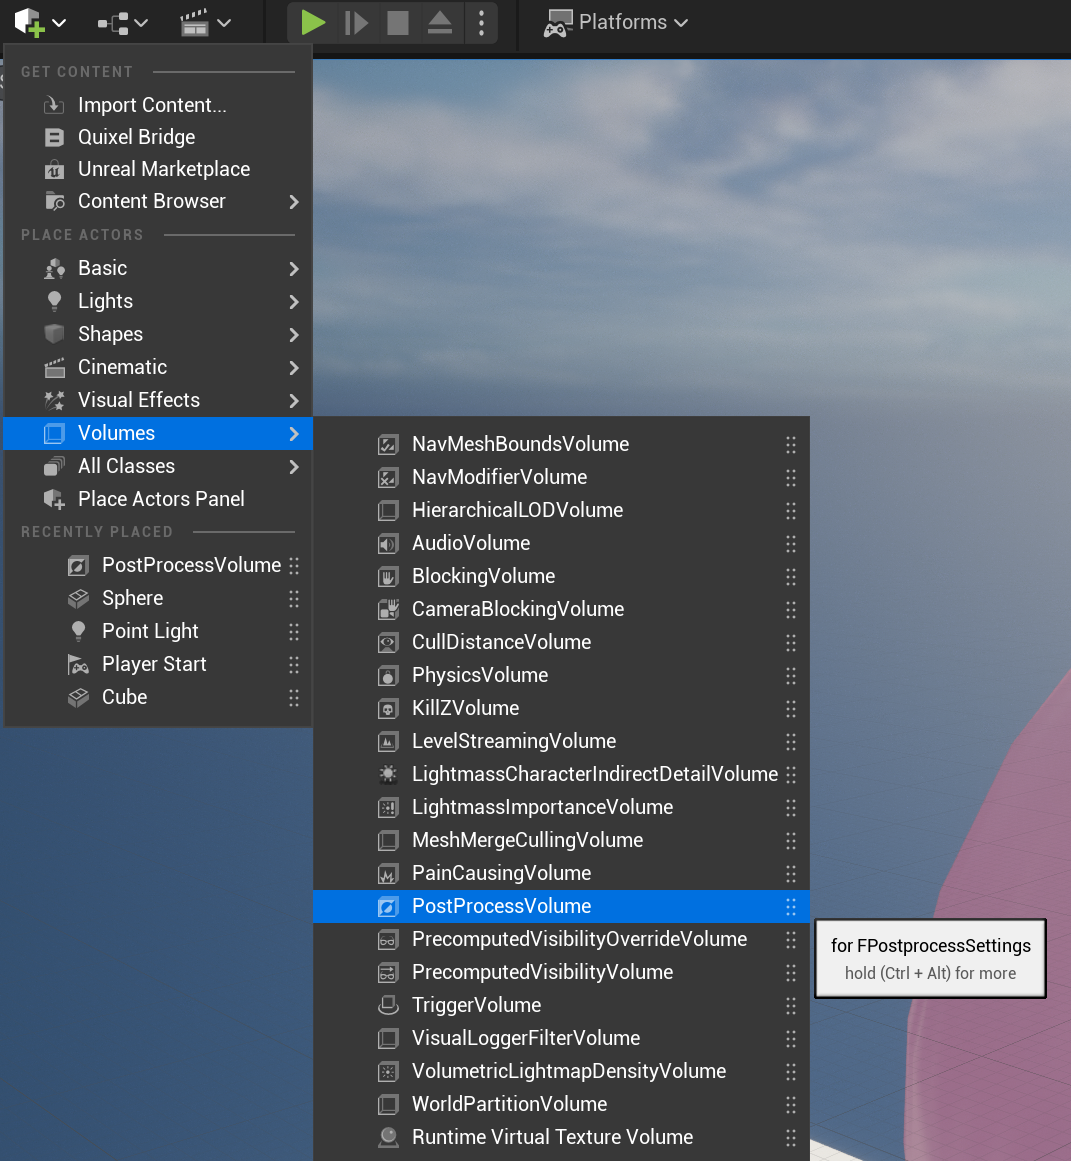Choose KillZVolume skull icon entry

[465, 708]
